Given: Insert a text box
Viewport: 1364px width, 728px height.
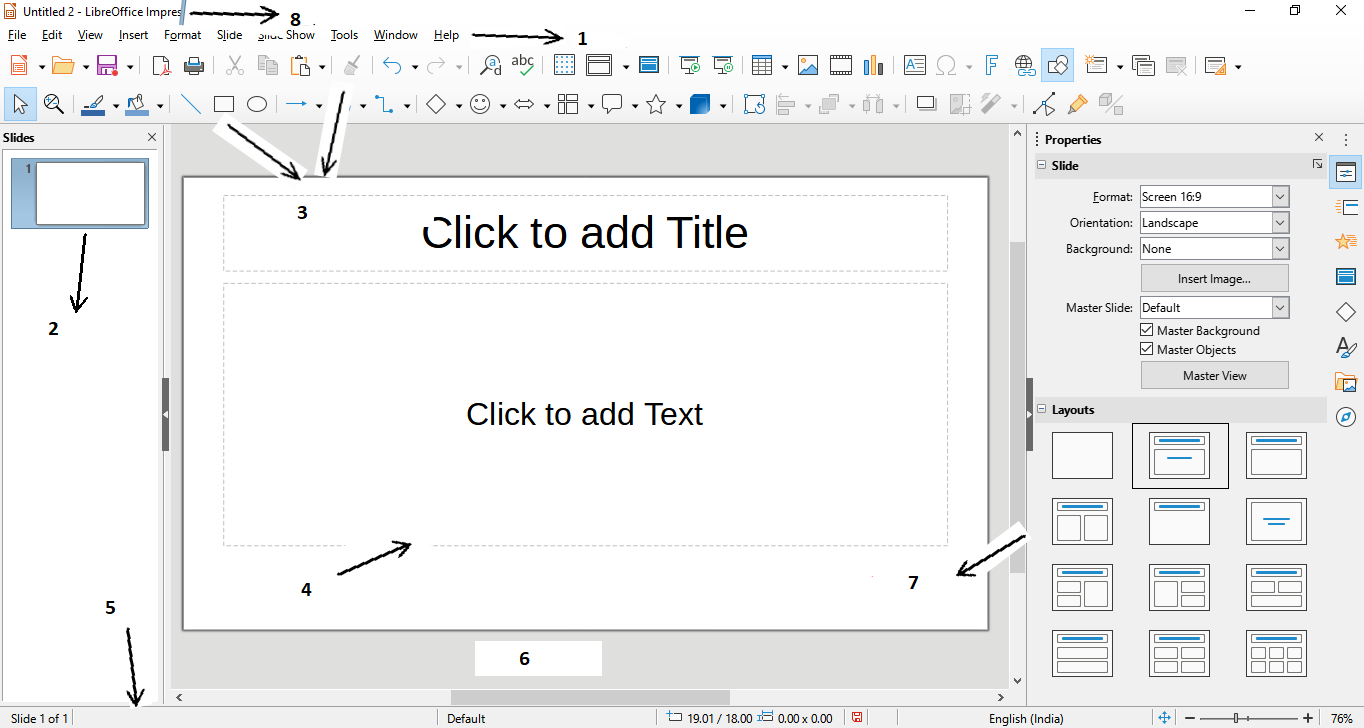Looking at the screenshot, I should (x=914, y=65).
